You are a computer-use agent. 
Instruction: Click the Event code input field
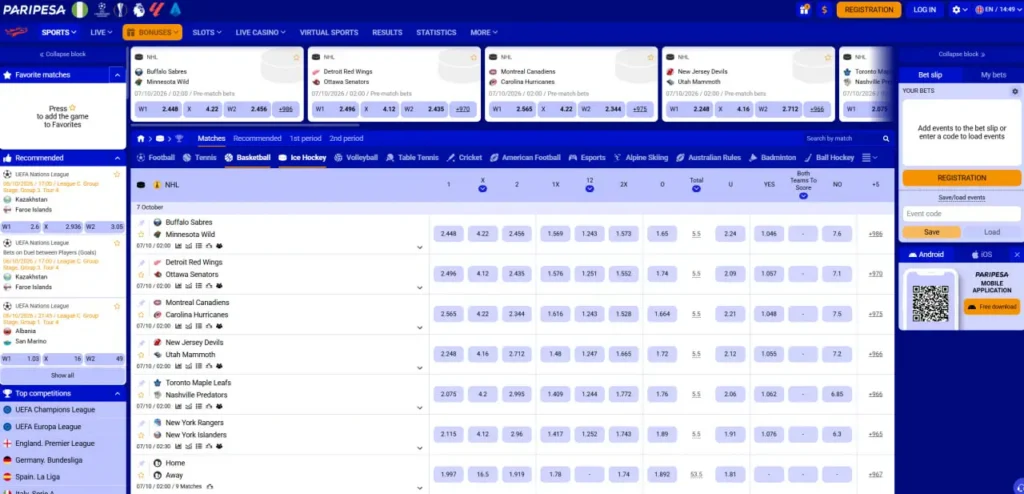click(x=961, y=214)
